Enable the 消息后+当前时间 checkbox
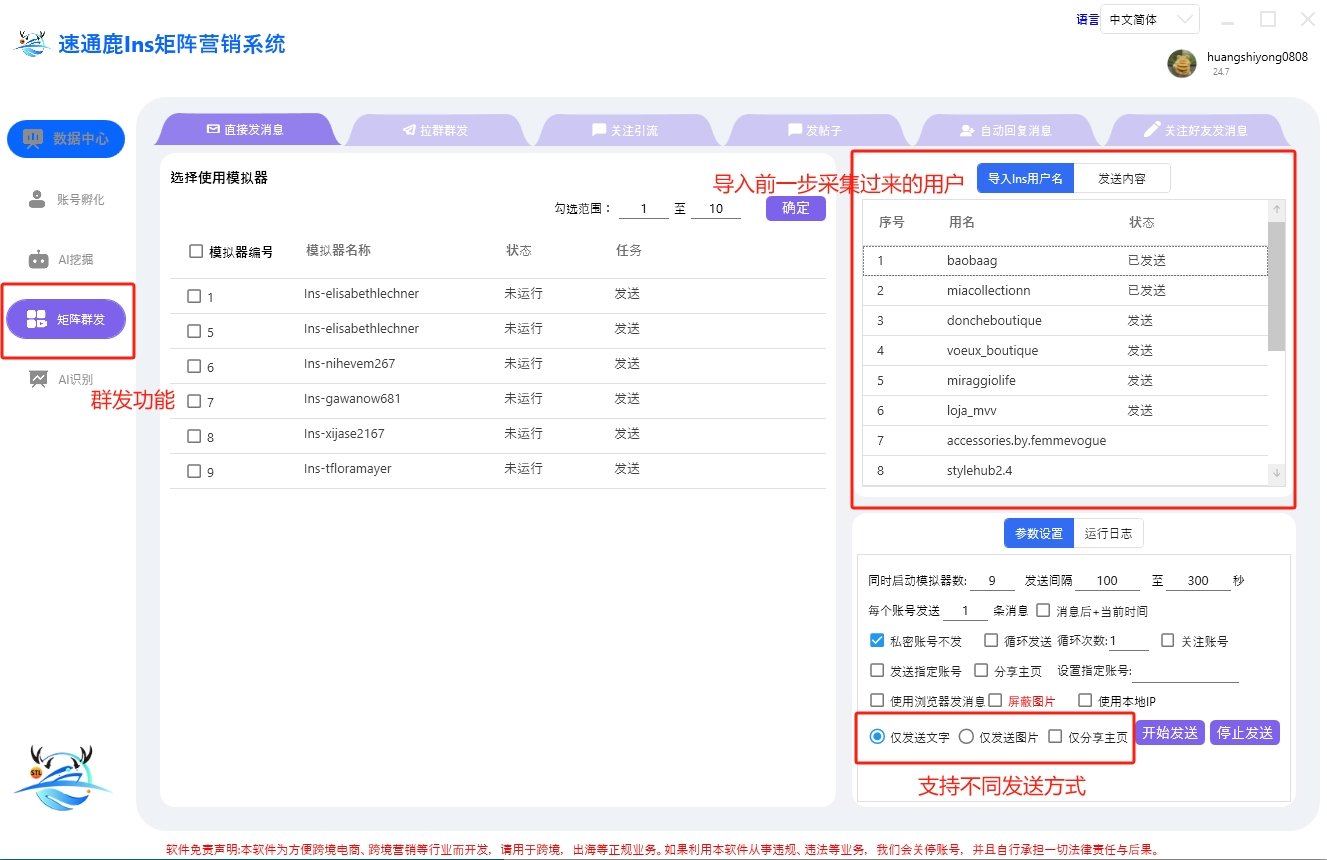1327x860 pixels. click(x=1043, y=610)
